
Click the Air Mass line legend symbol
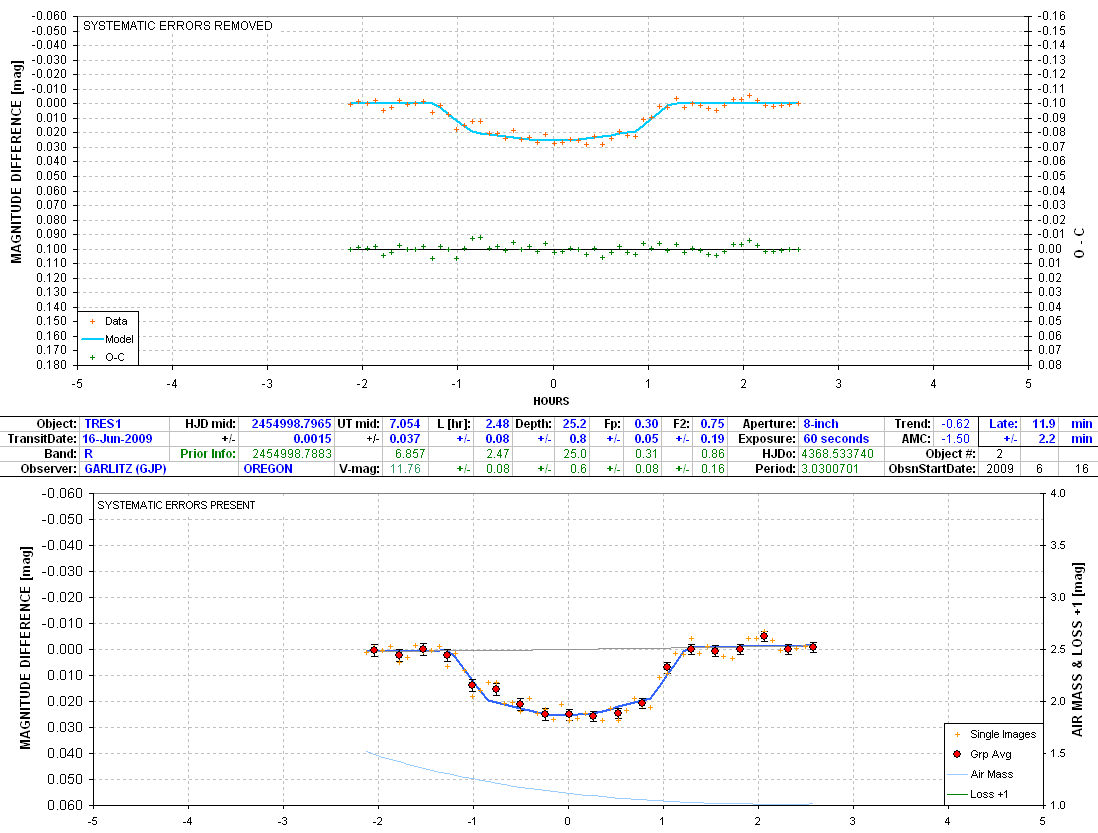point(957,775)
